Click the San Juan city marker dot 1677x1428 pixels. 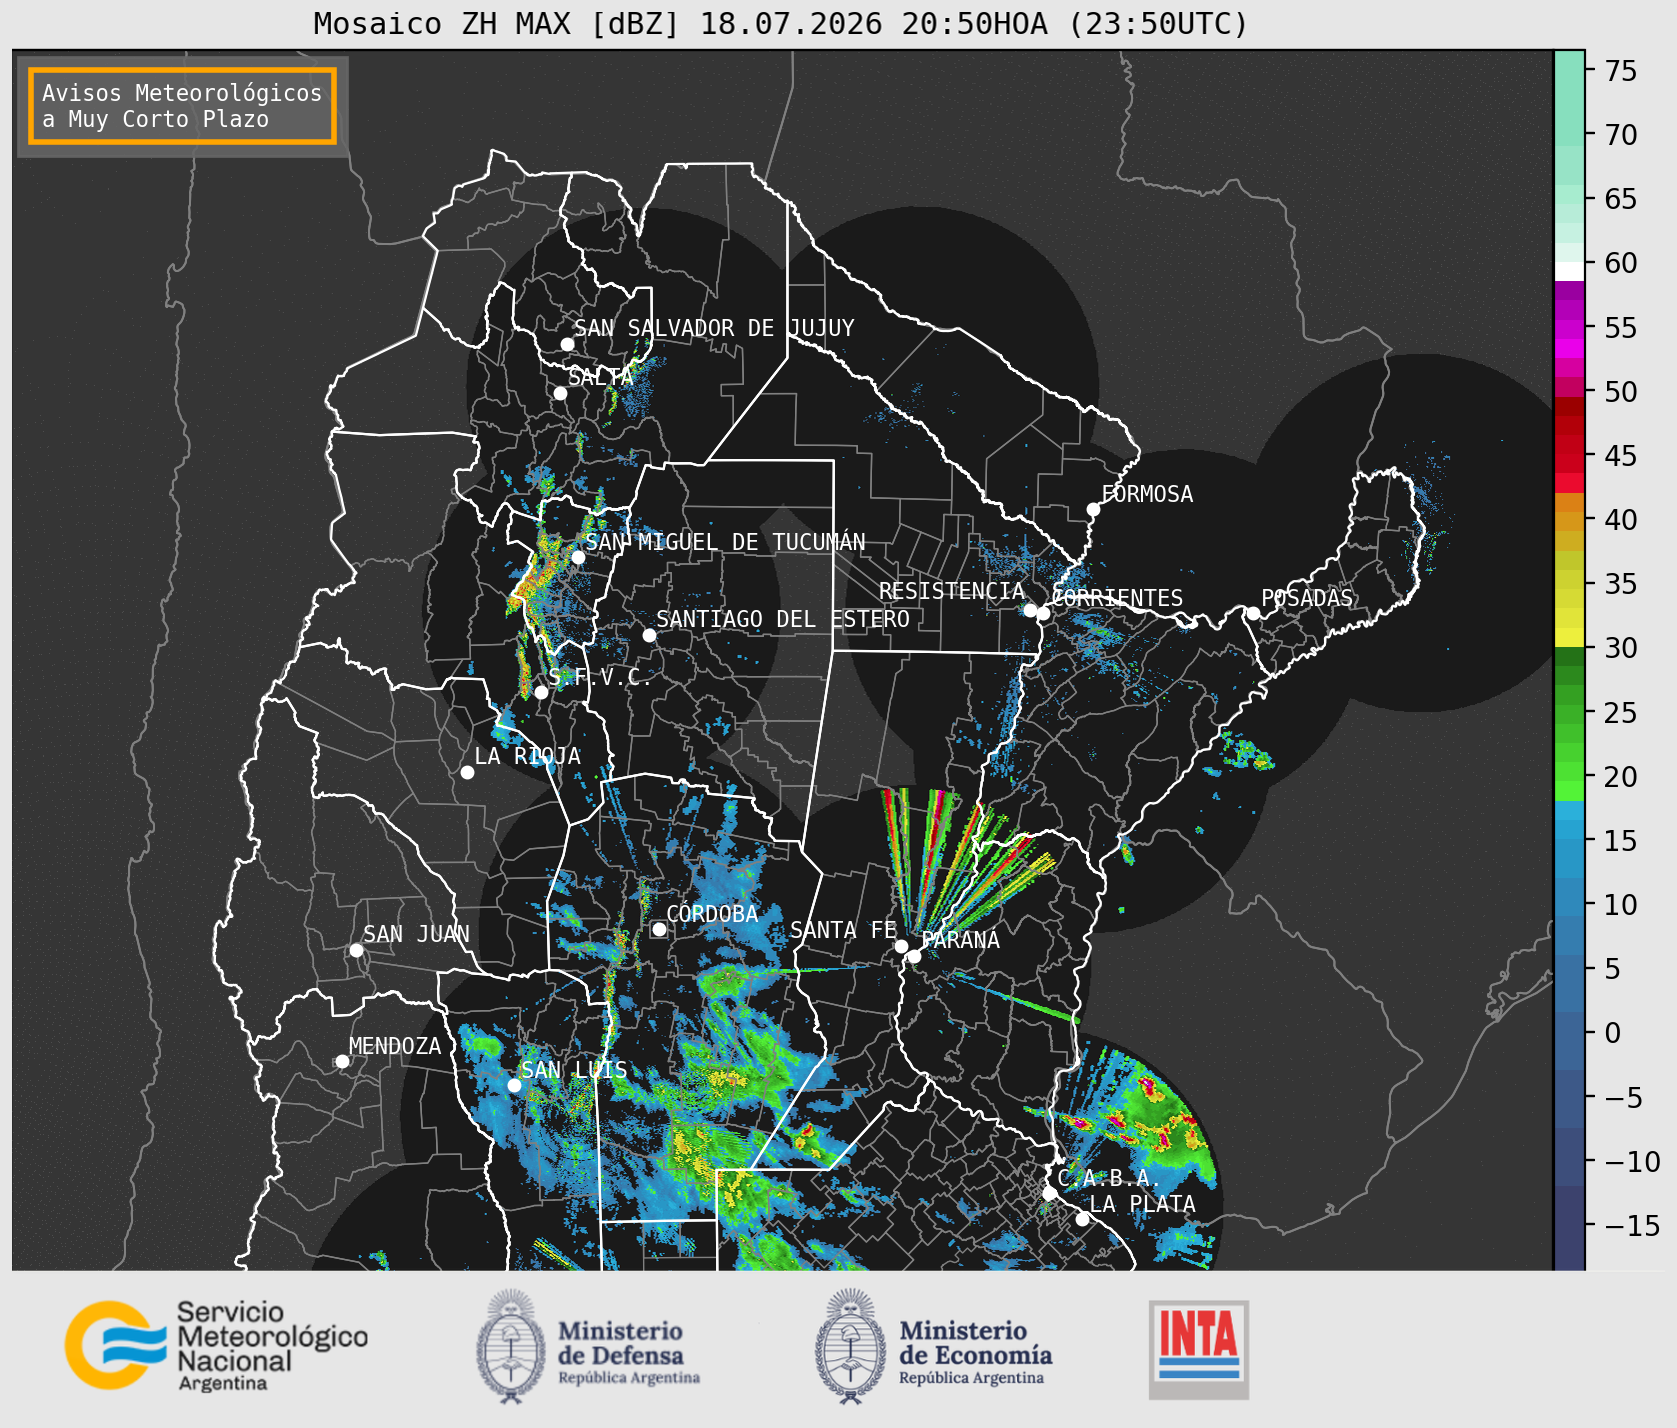click(356, 950)
